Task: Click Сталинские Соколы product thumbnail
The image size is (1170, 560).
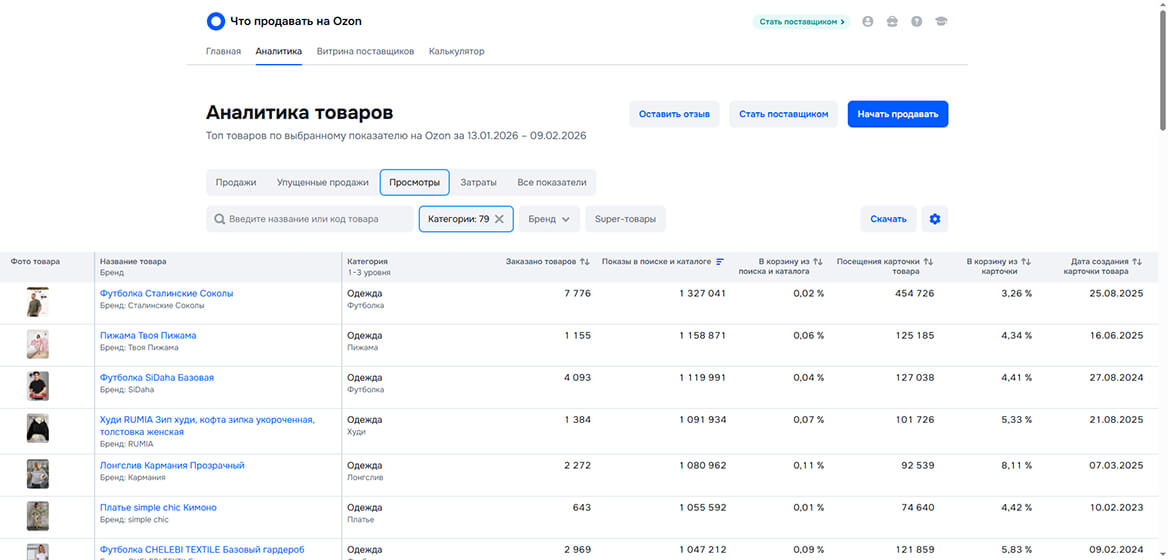Action: [x=37, y=302]
